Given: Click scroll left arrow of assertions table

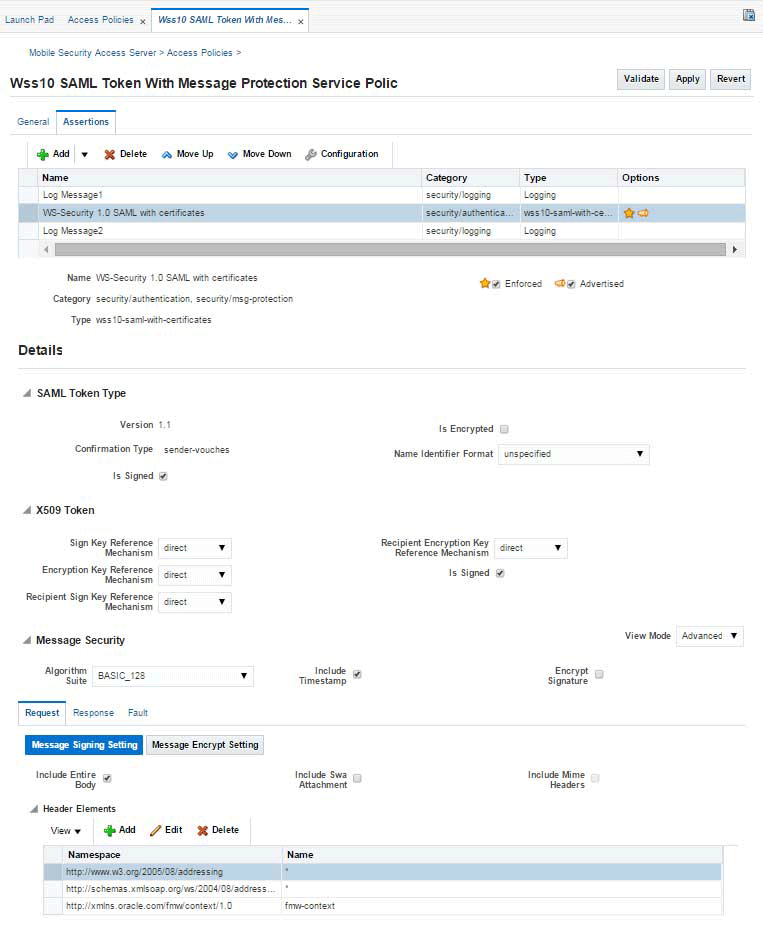Looking at the screenshot, I should [46, 249].
